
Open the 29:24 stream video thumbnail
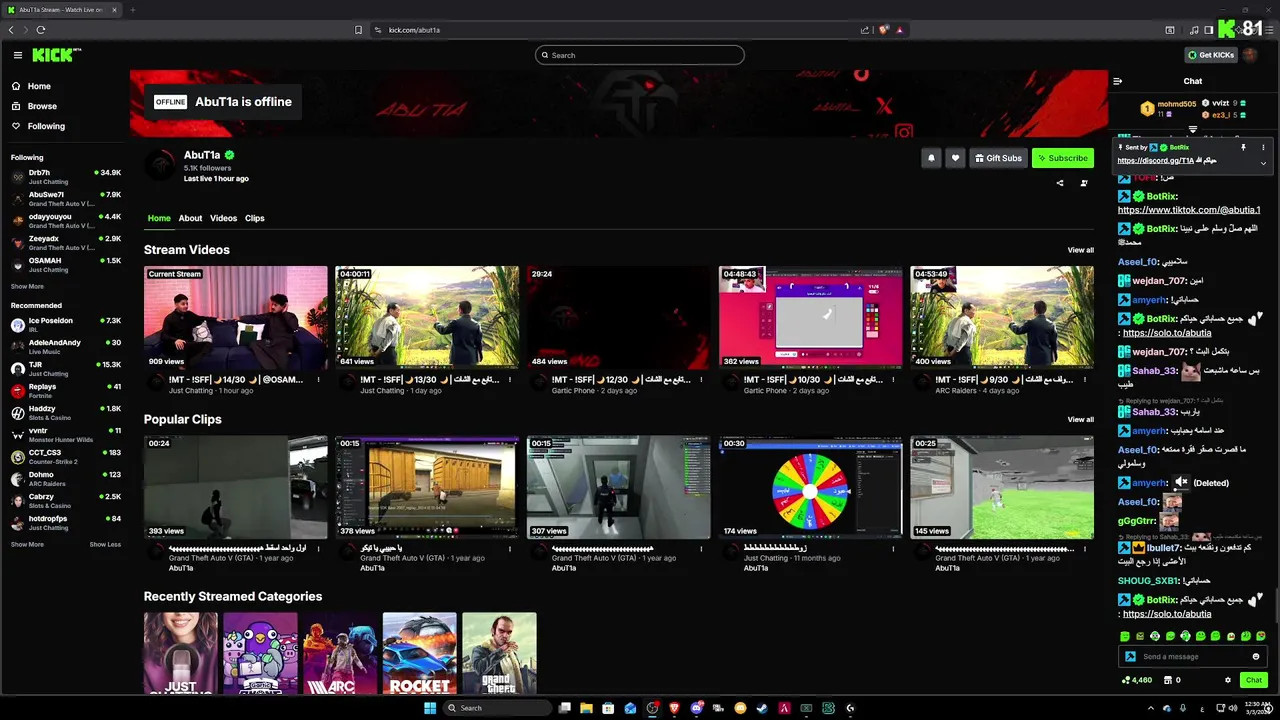pyautogui.click(x=619, y=317)
